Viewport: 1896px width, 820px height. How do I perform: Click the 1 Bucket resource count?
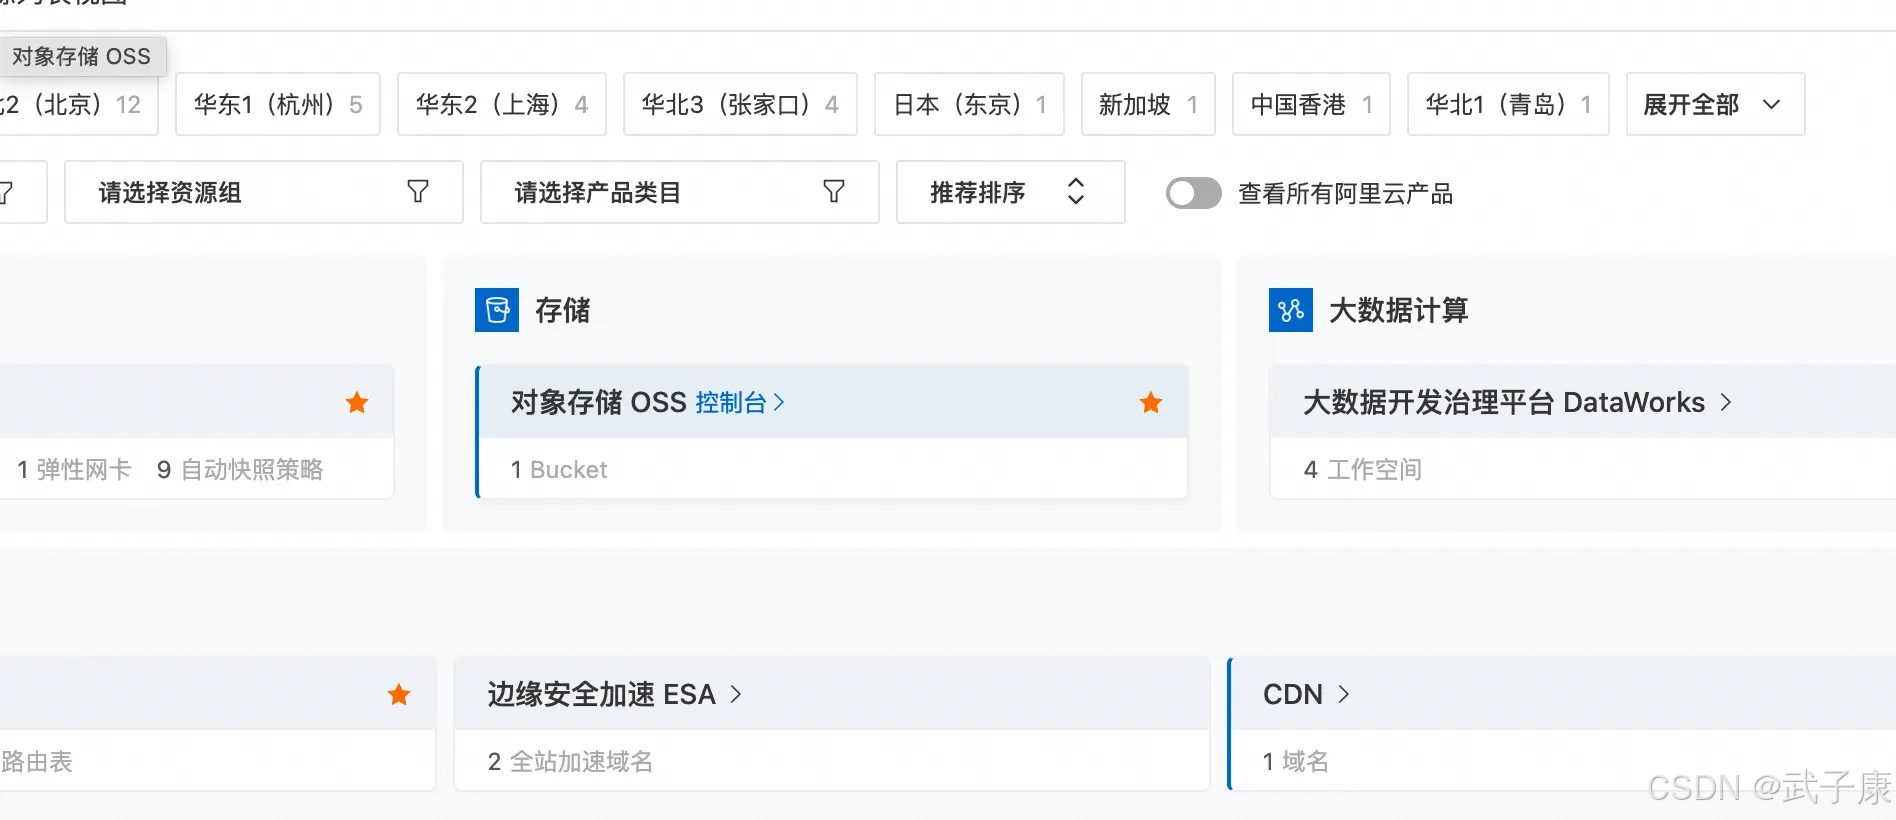click(x=559, y=470)
